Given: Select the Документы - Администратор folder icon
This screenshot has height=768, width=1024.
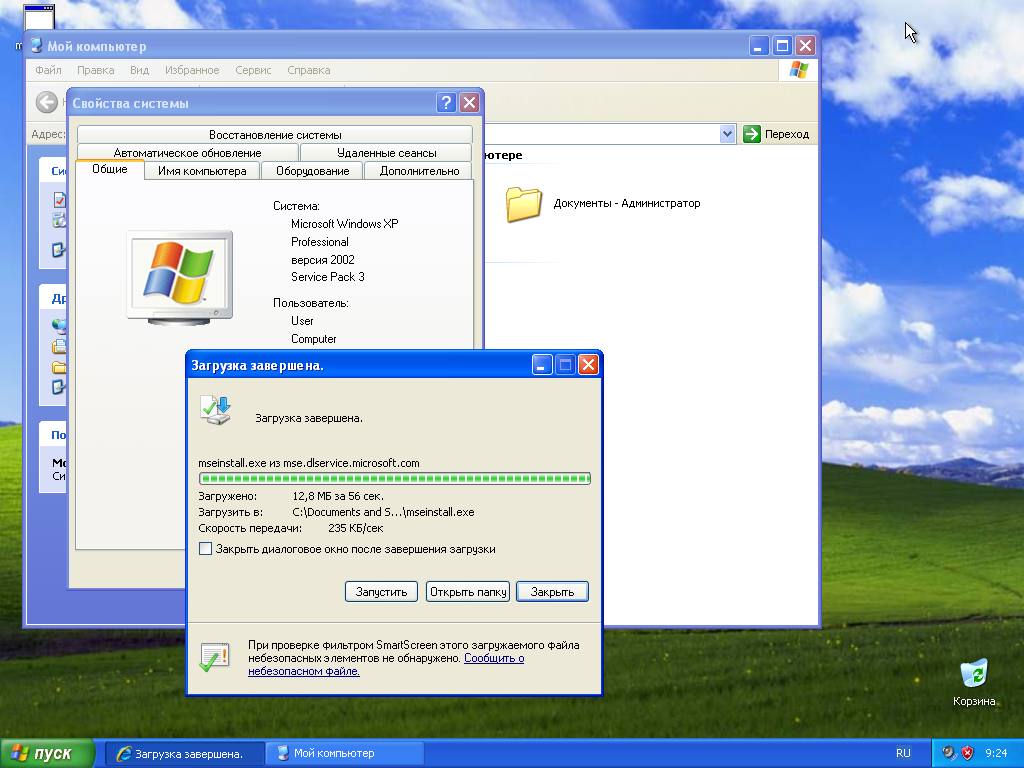Looking at the screenshot, I should click(523, 204).
